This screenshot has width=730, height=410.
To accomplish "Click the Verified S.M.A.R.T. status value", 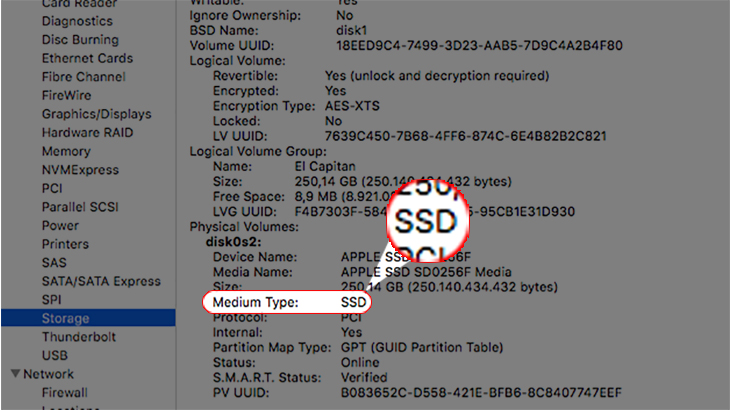I will [x=364, y=378].
